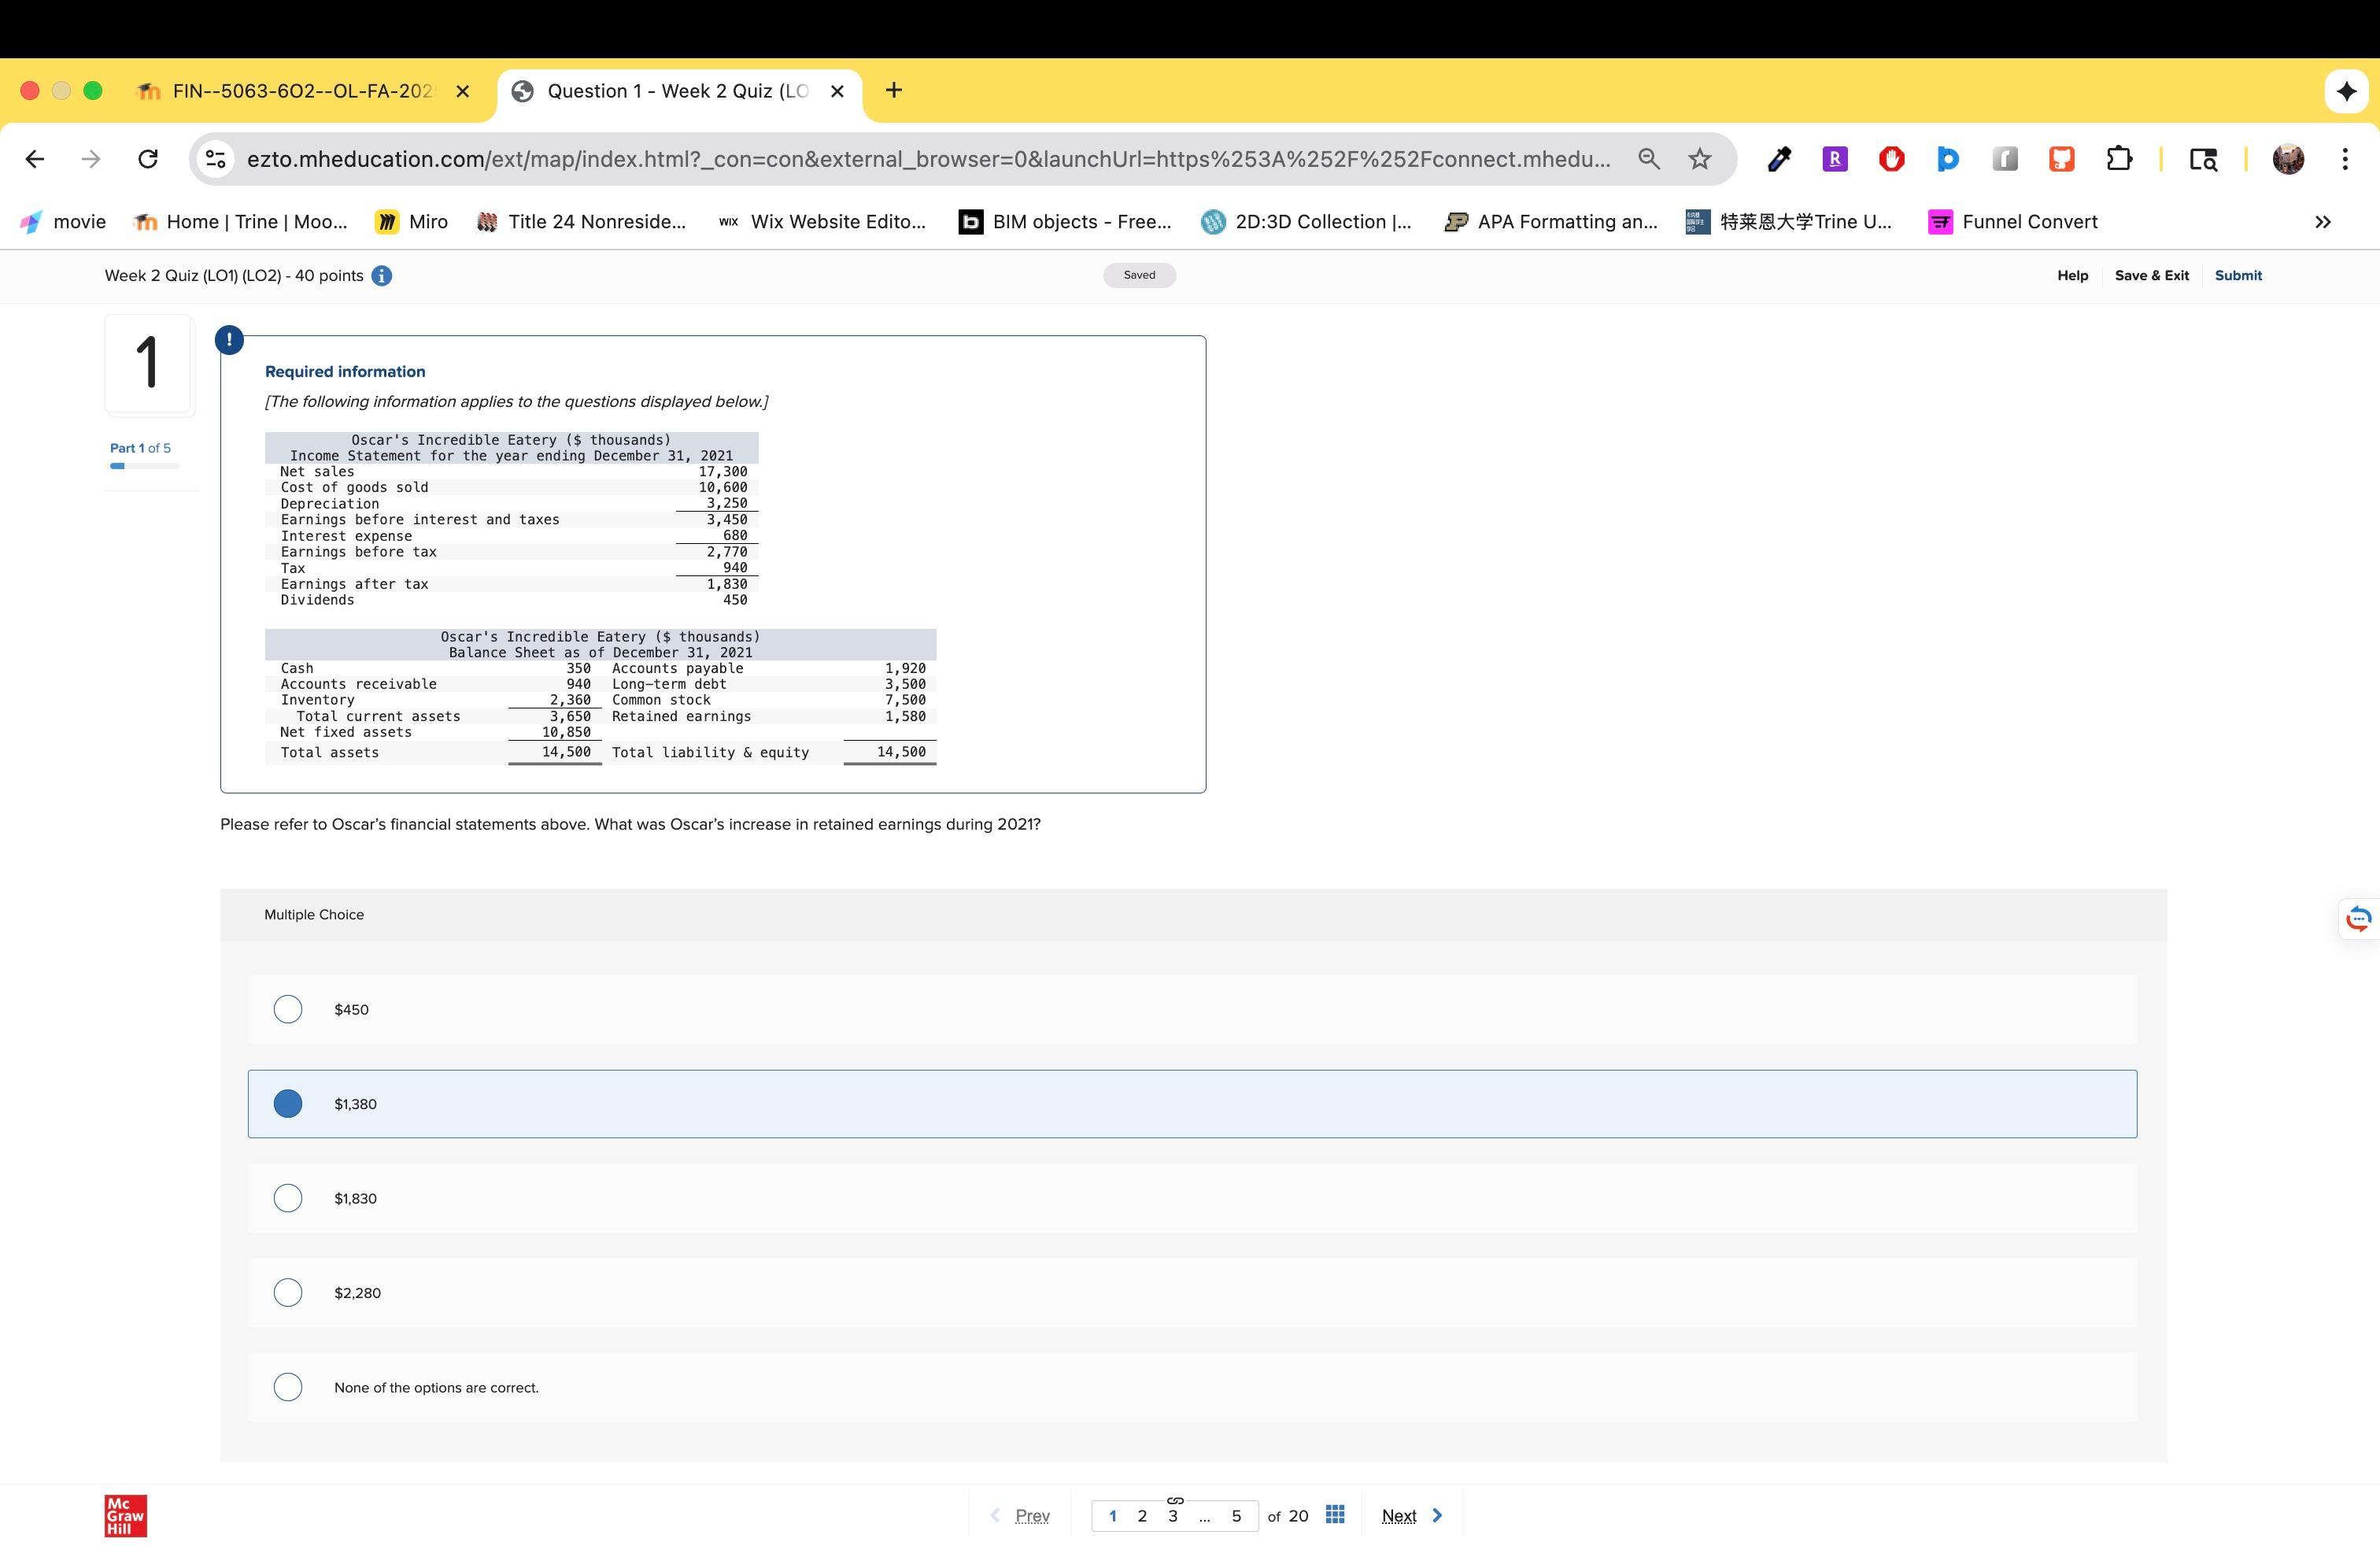Select the $1,380 answer option
The width and height of the screenshot is (2380, 1546).
click(1192, 1104)
